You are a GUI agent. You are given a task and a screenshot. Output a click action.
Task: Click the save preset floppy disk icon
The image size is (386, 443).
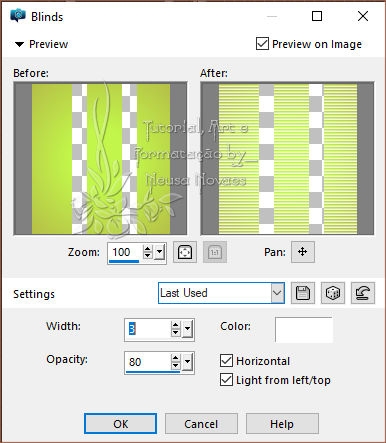click(303, 293)
